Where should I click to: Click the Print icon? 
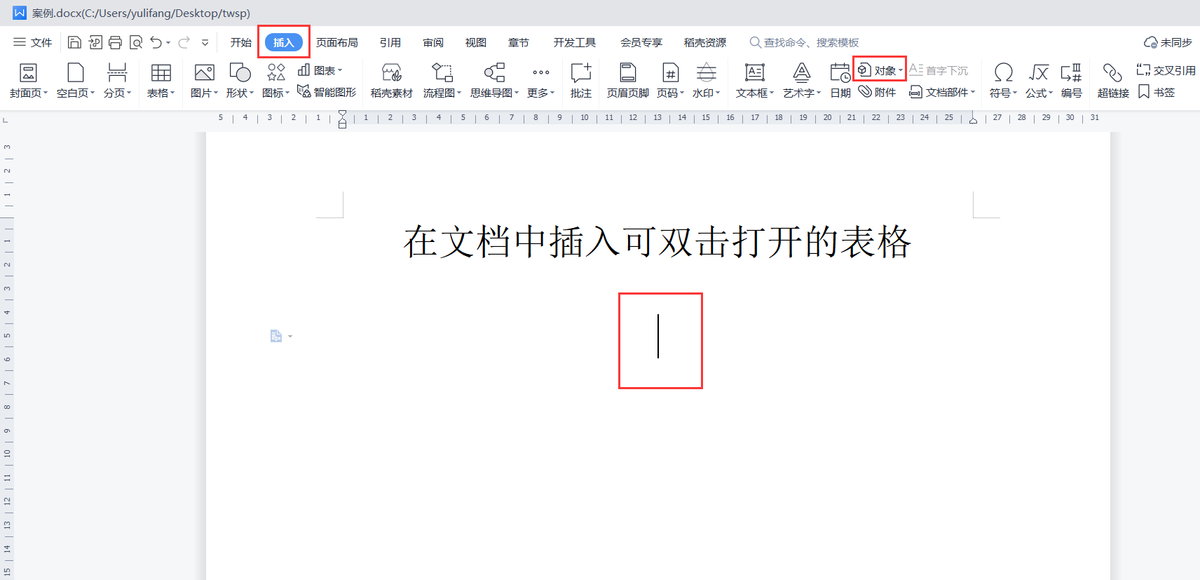[x=116, y=42]
